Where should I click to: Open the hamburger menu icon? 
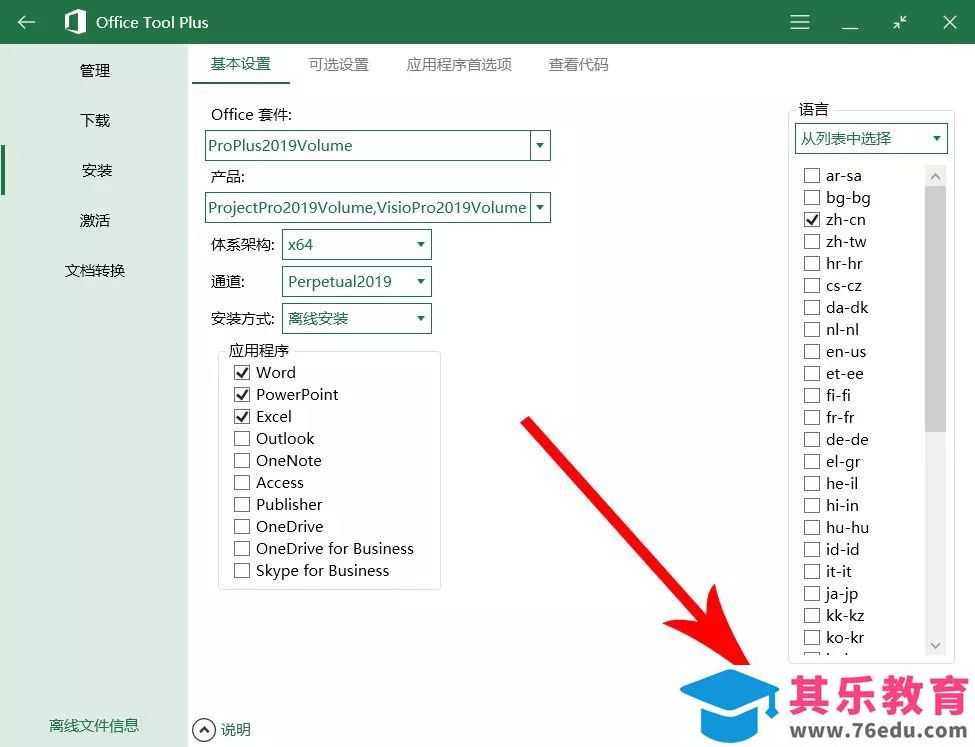pyautogui.click(x=800, y=22)
